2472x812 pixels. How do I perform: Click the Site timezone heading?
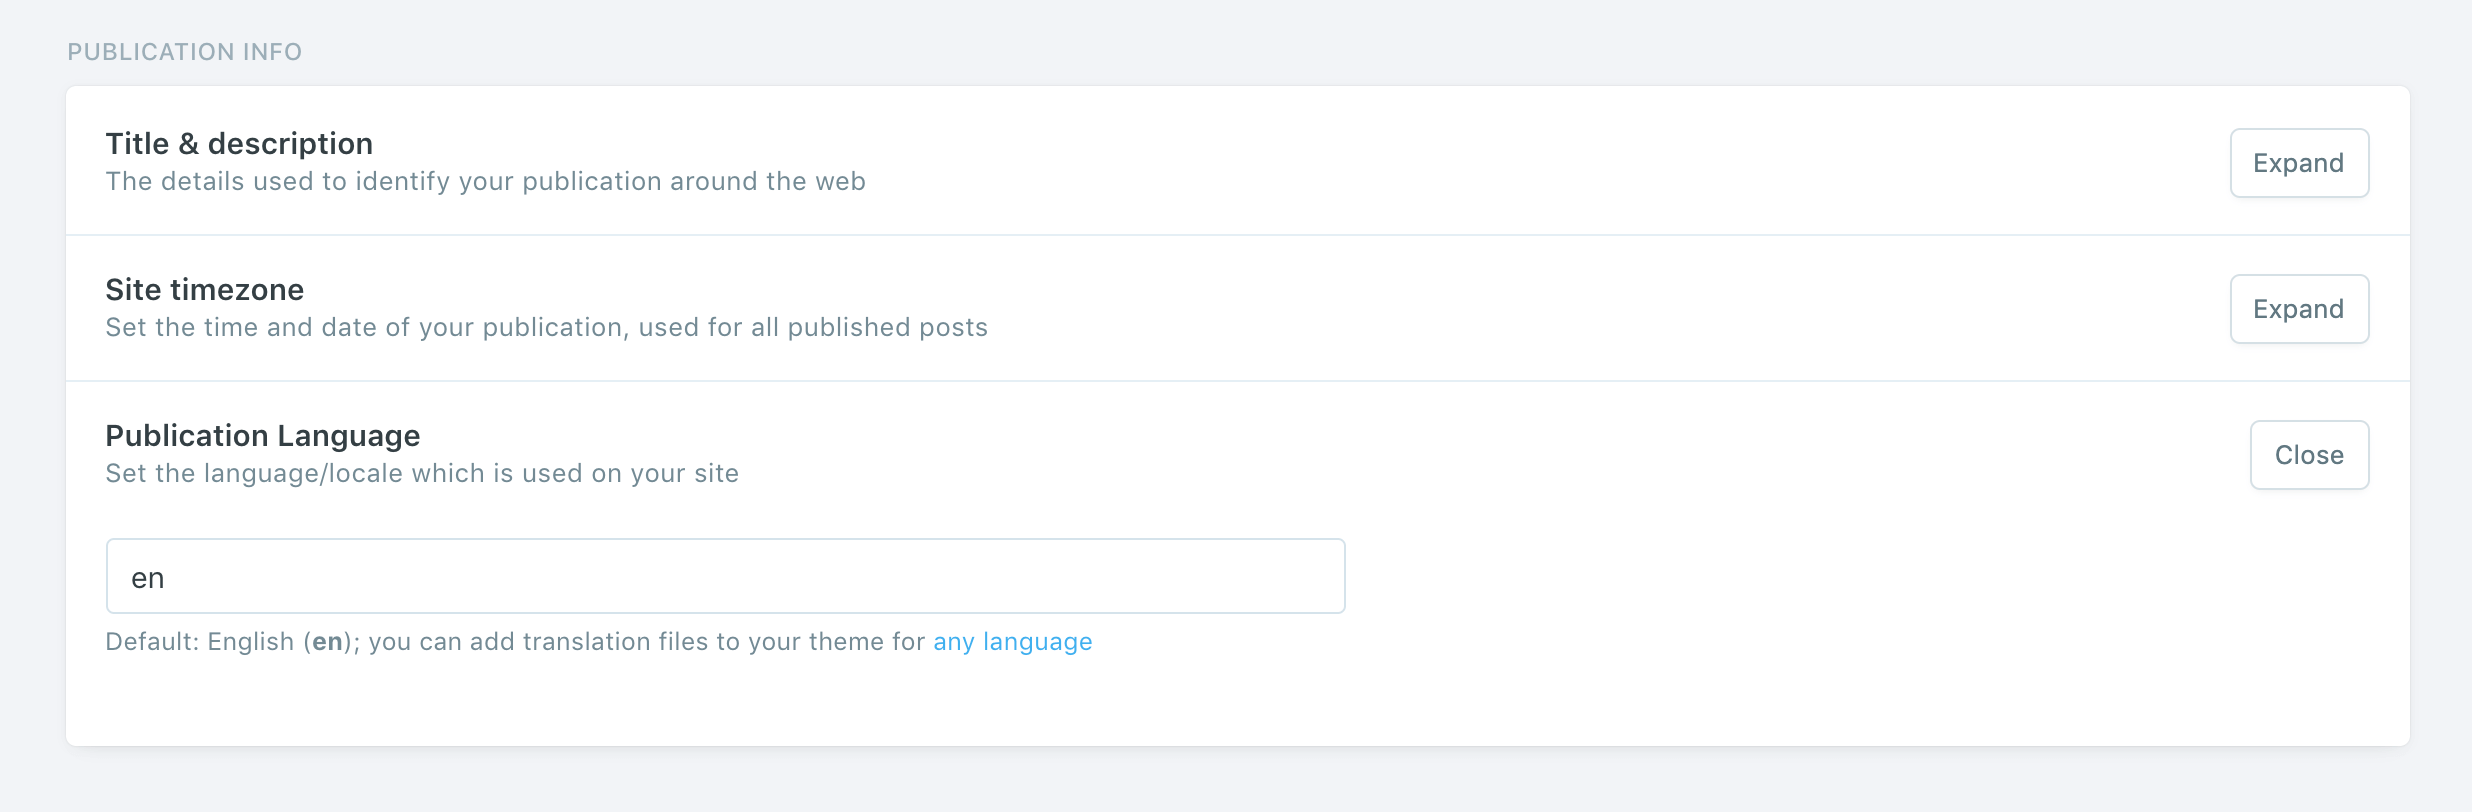204,289
